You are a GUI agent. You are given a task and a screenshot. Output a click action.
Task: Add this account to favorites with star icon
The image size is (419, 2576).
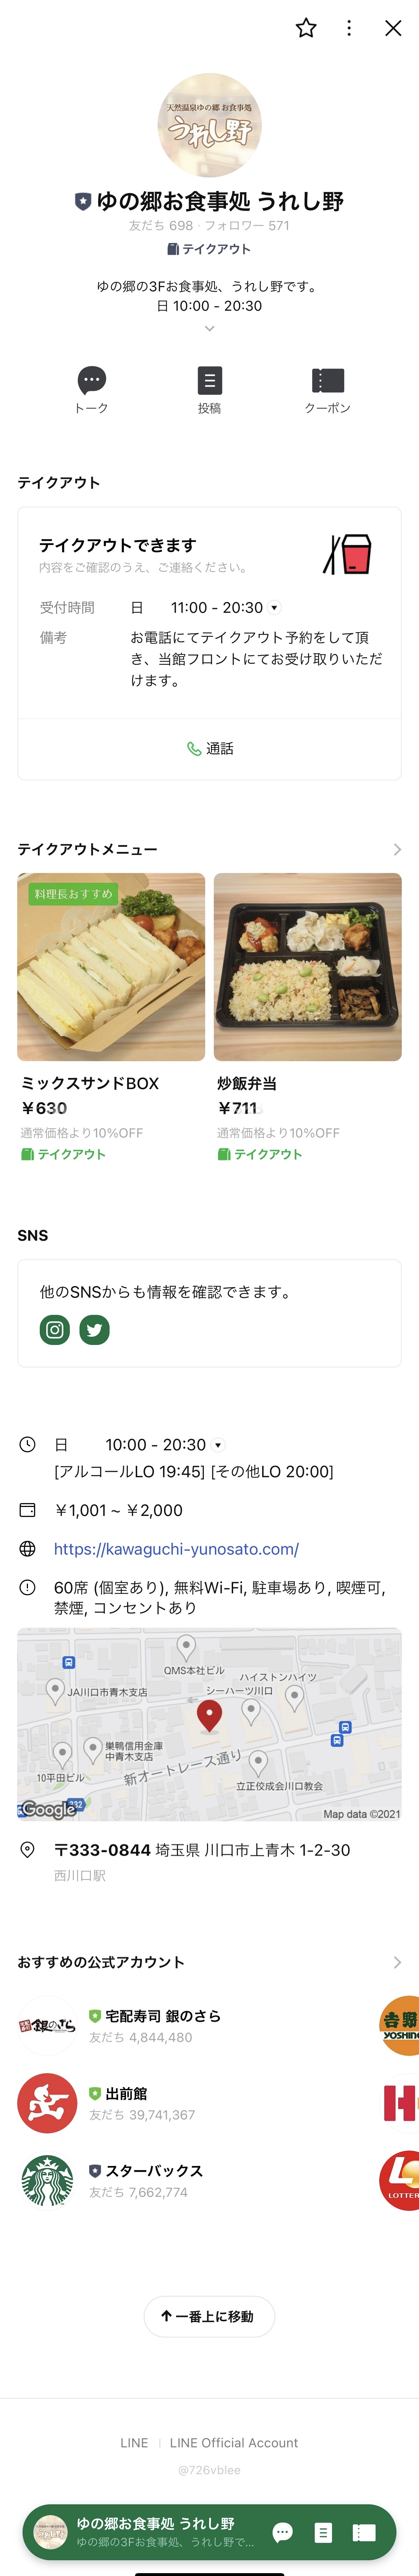(x=306, y=28)
